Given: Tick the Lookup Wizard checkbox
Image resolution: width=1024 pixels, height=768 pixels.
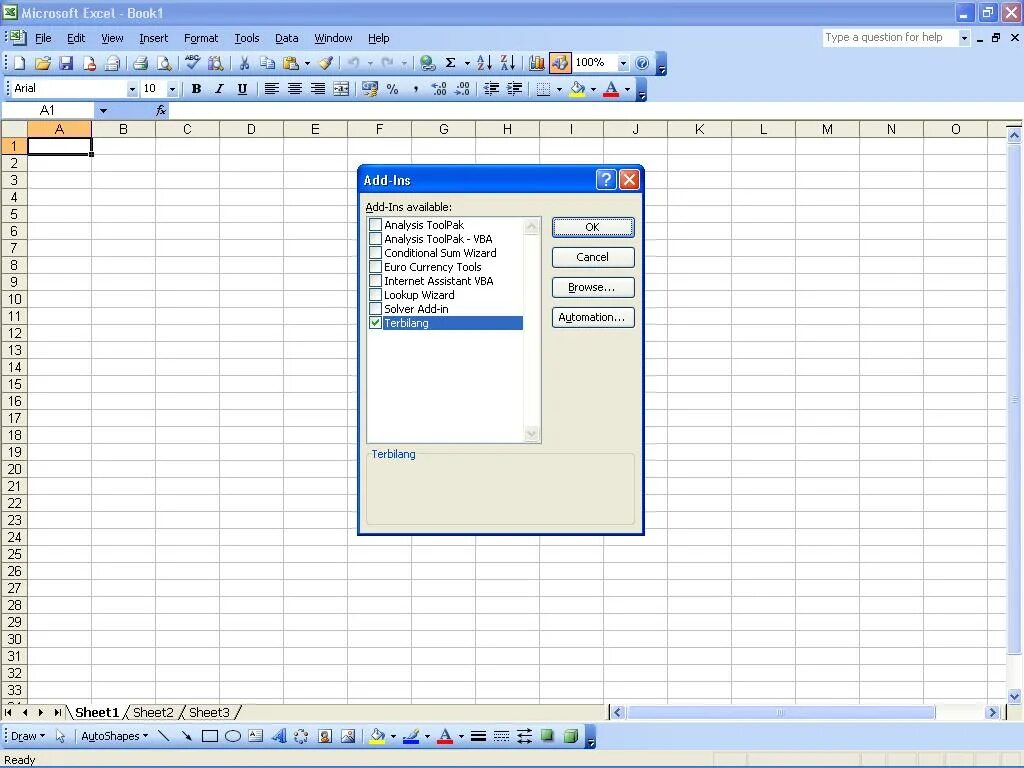Looking at the screenshot, I should (376, 295).
